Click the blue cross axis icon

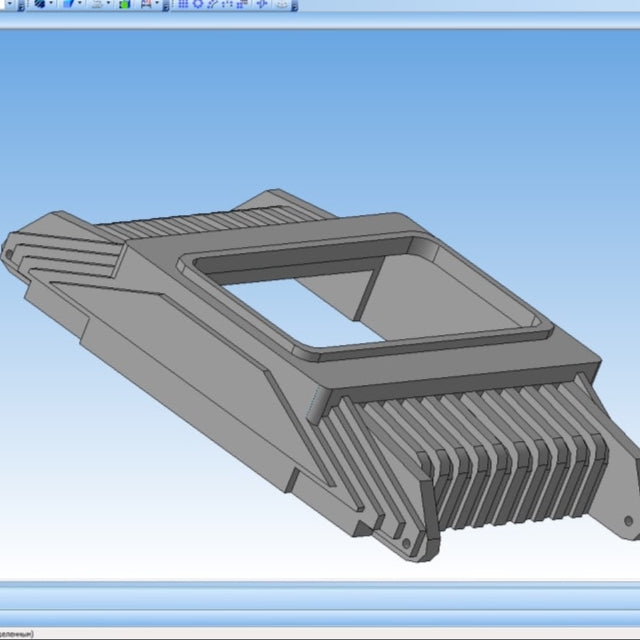[262, 4]
